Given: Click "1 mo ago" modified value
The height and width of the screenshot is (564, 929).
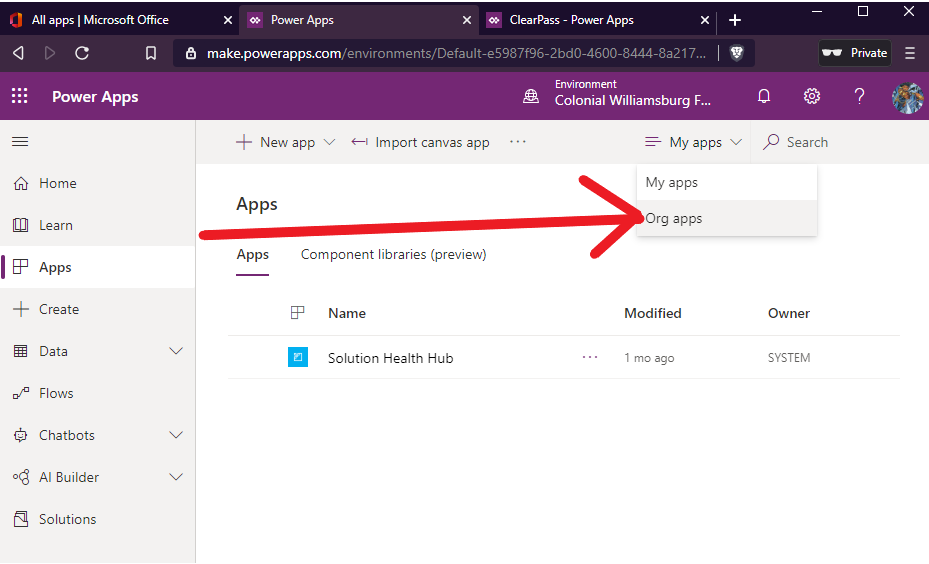Looking at the screenshot, I should [x=649, y=358].
